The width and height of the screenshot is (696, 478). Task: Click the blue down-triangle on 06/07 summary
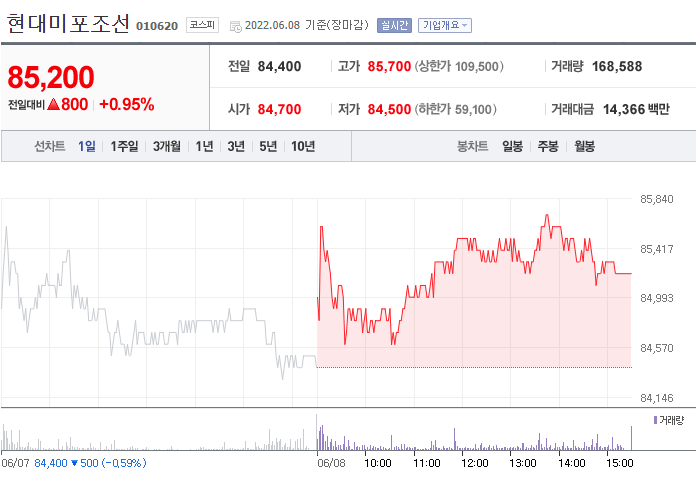74,463
